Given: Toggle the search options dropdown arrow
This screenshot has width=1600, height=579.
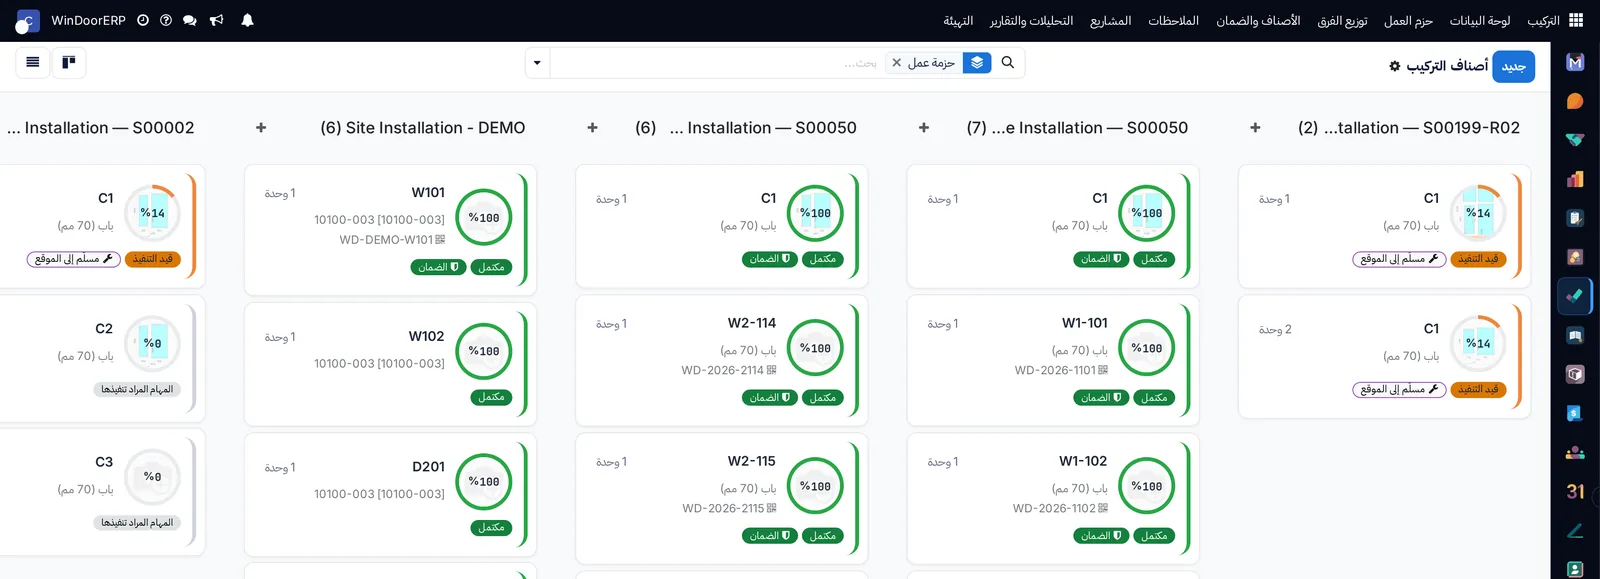Looking at the screenshot, I should point(537,63).
